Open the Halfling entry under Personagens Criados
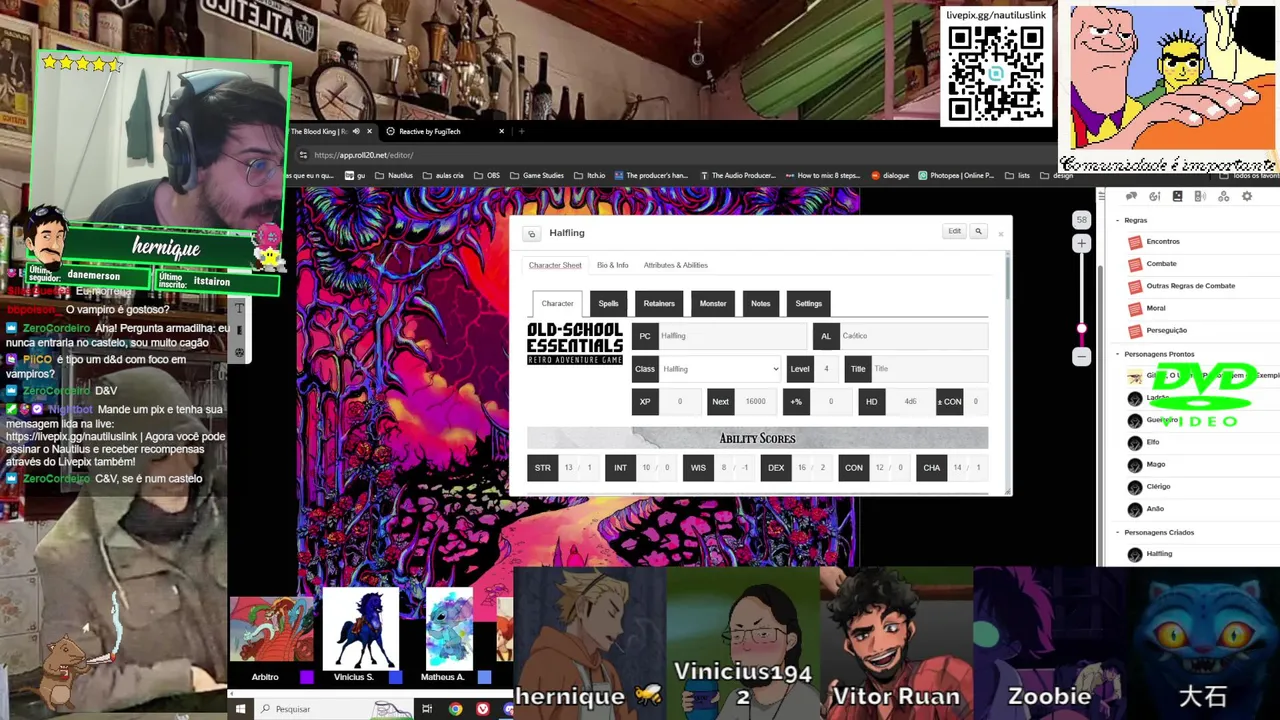This screenshot has height=720, width=1280. (x=1159, y=553)
